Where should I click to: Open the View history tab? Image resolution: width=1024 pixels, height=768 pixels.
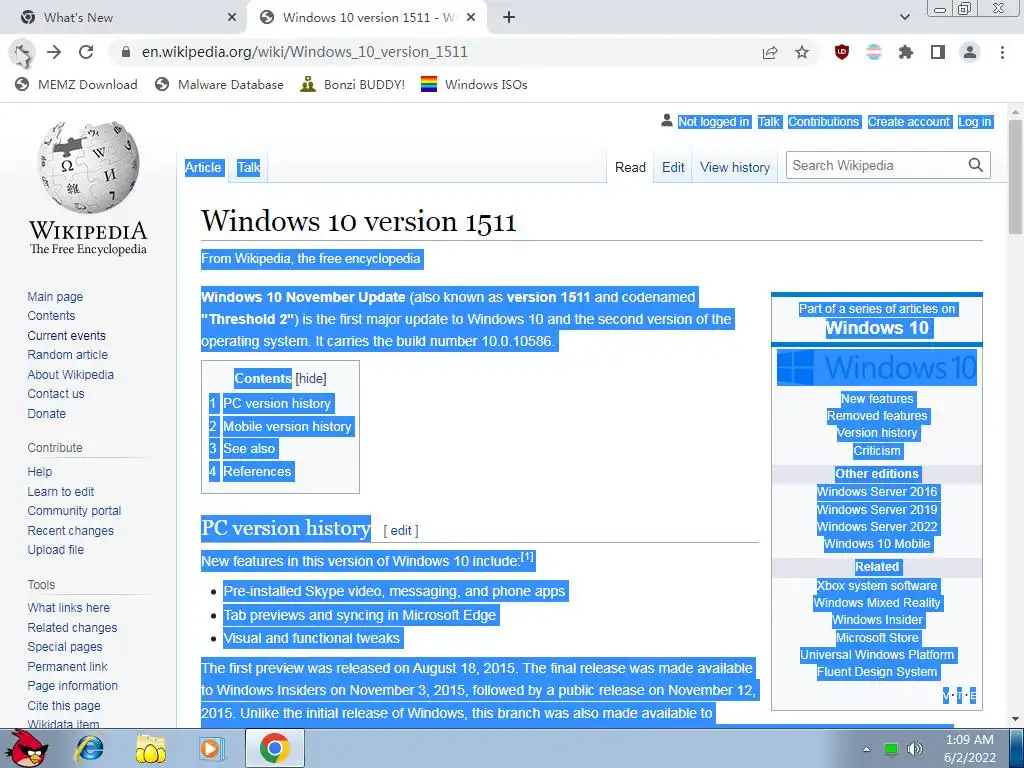point(735,167)
